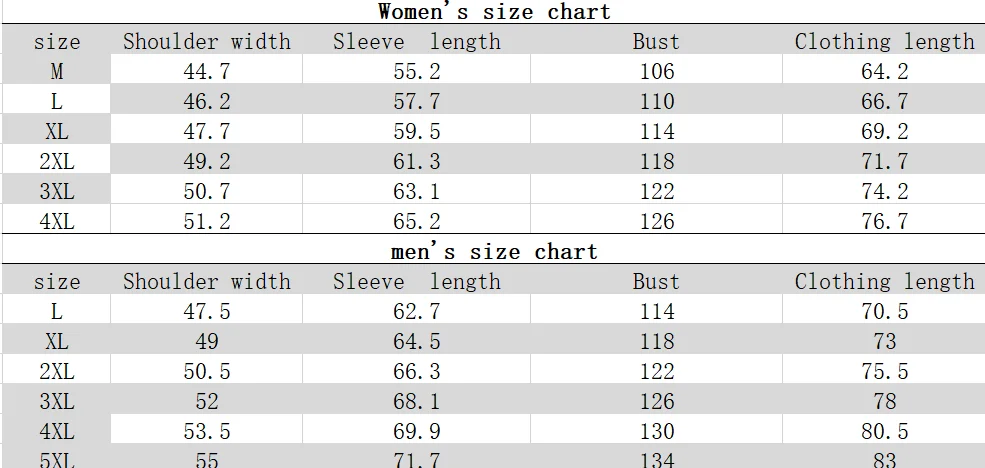This screenshot has height=468, width=985.
Task: Click the Sleeve length header in men's chart
Action: 416,281
